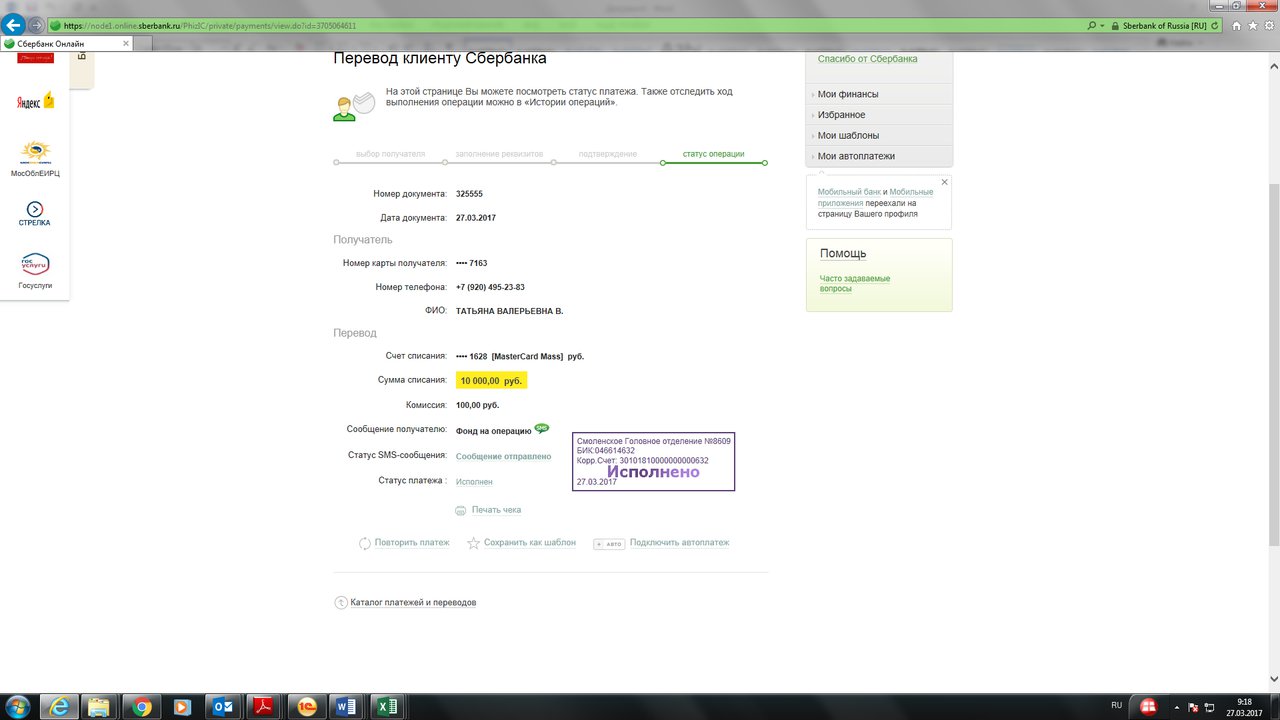Open the media player taskbar icon
Viewport: 1280px width, 720px height.
(x=182, y=707)
